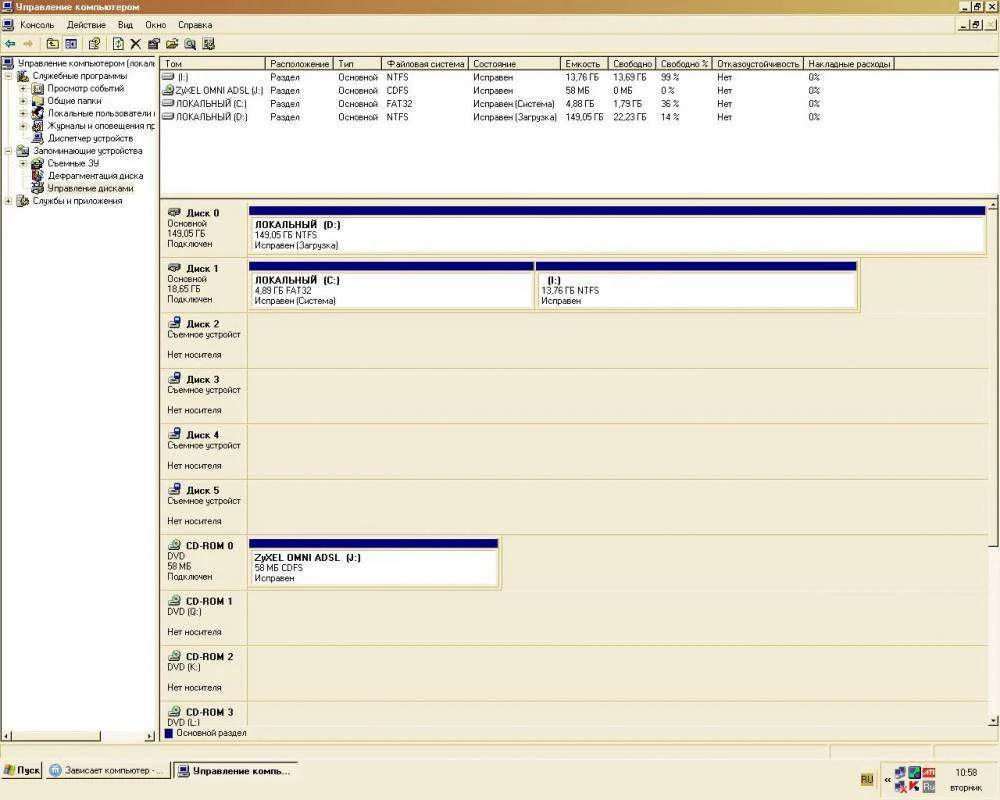Image resolution: width=1000 pixels, height=800 pixels.
Task: Toggle the console tree show/hide toolbar icon
Action: 71,44
